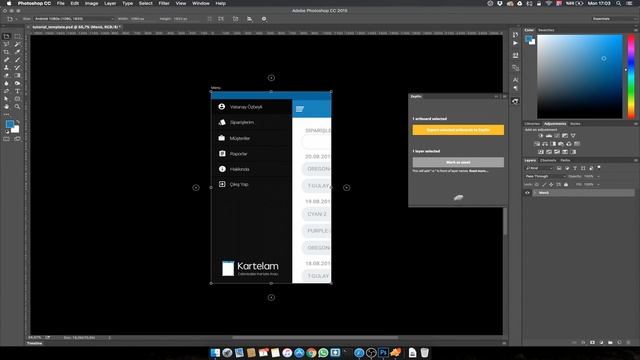This screenshot has height=360, width=640.
Task: Toggle Quick Mask mode
Action: pos(6,139)
